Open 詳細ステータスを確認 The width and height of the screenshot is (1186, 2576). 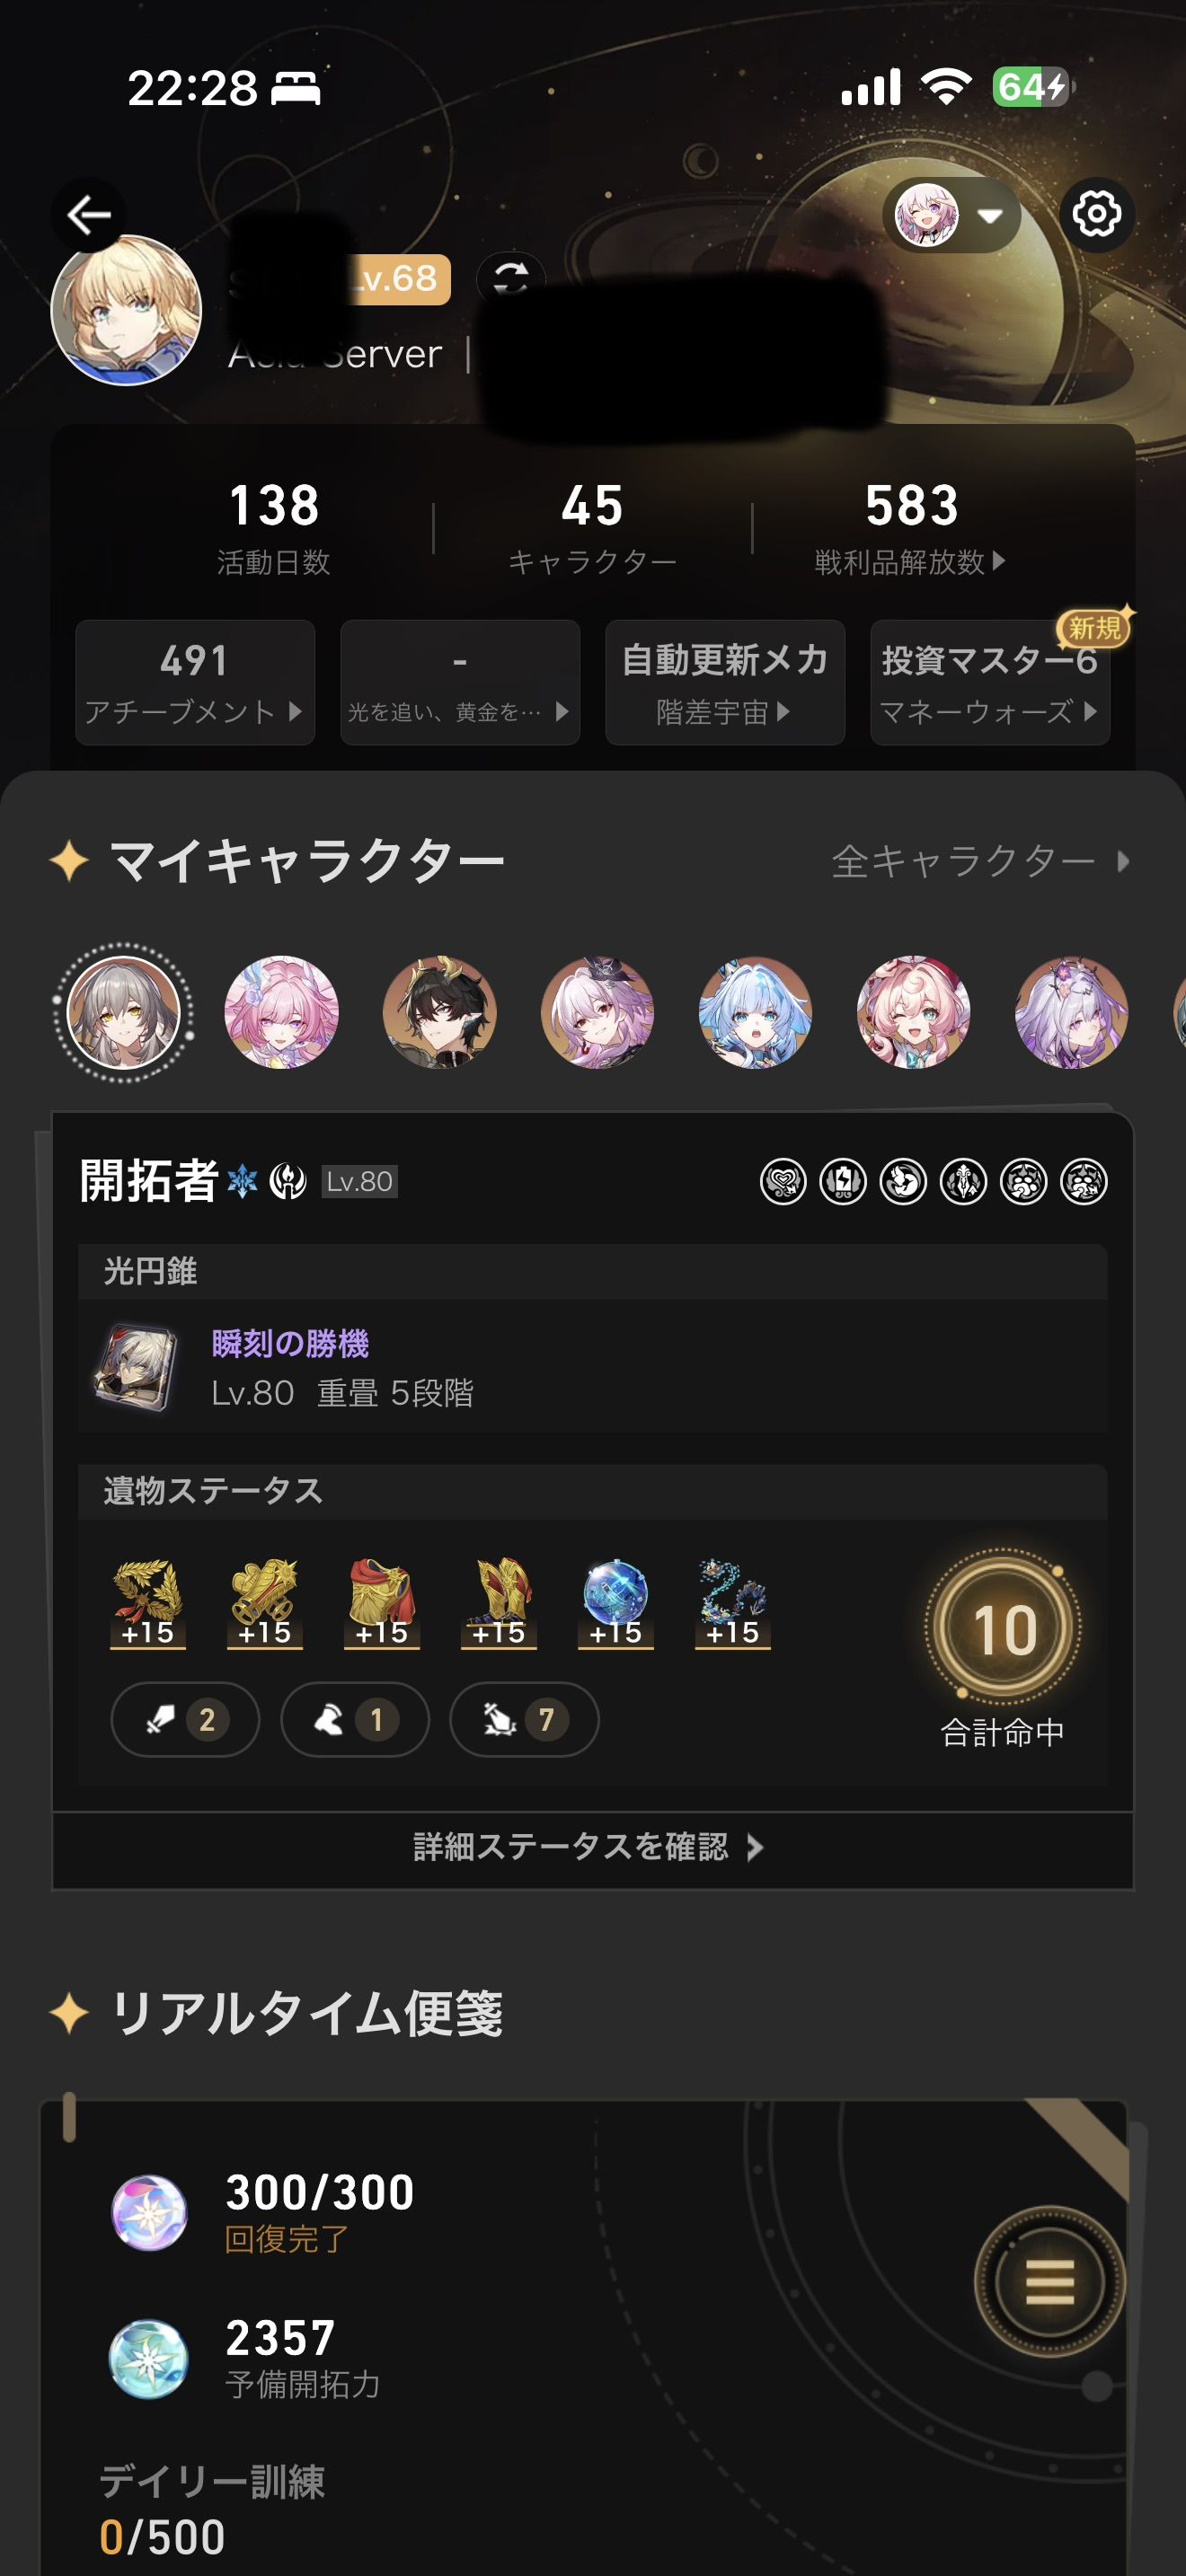coord(592,1847)
